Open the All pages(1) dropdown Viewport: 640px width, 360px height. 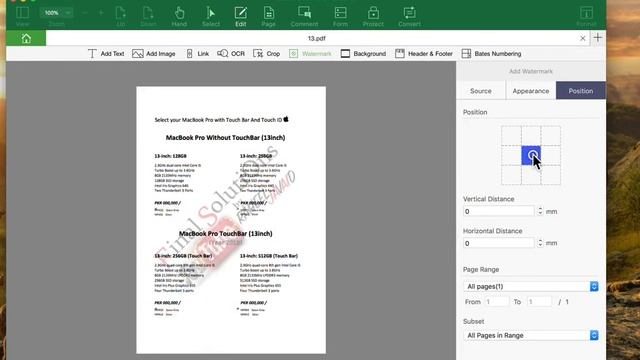click(531, 287)
